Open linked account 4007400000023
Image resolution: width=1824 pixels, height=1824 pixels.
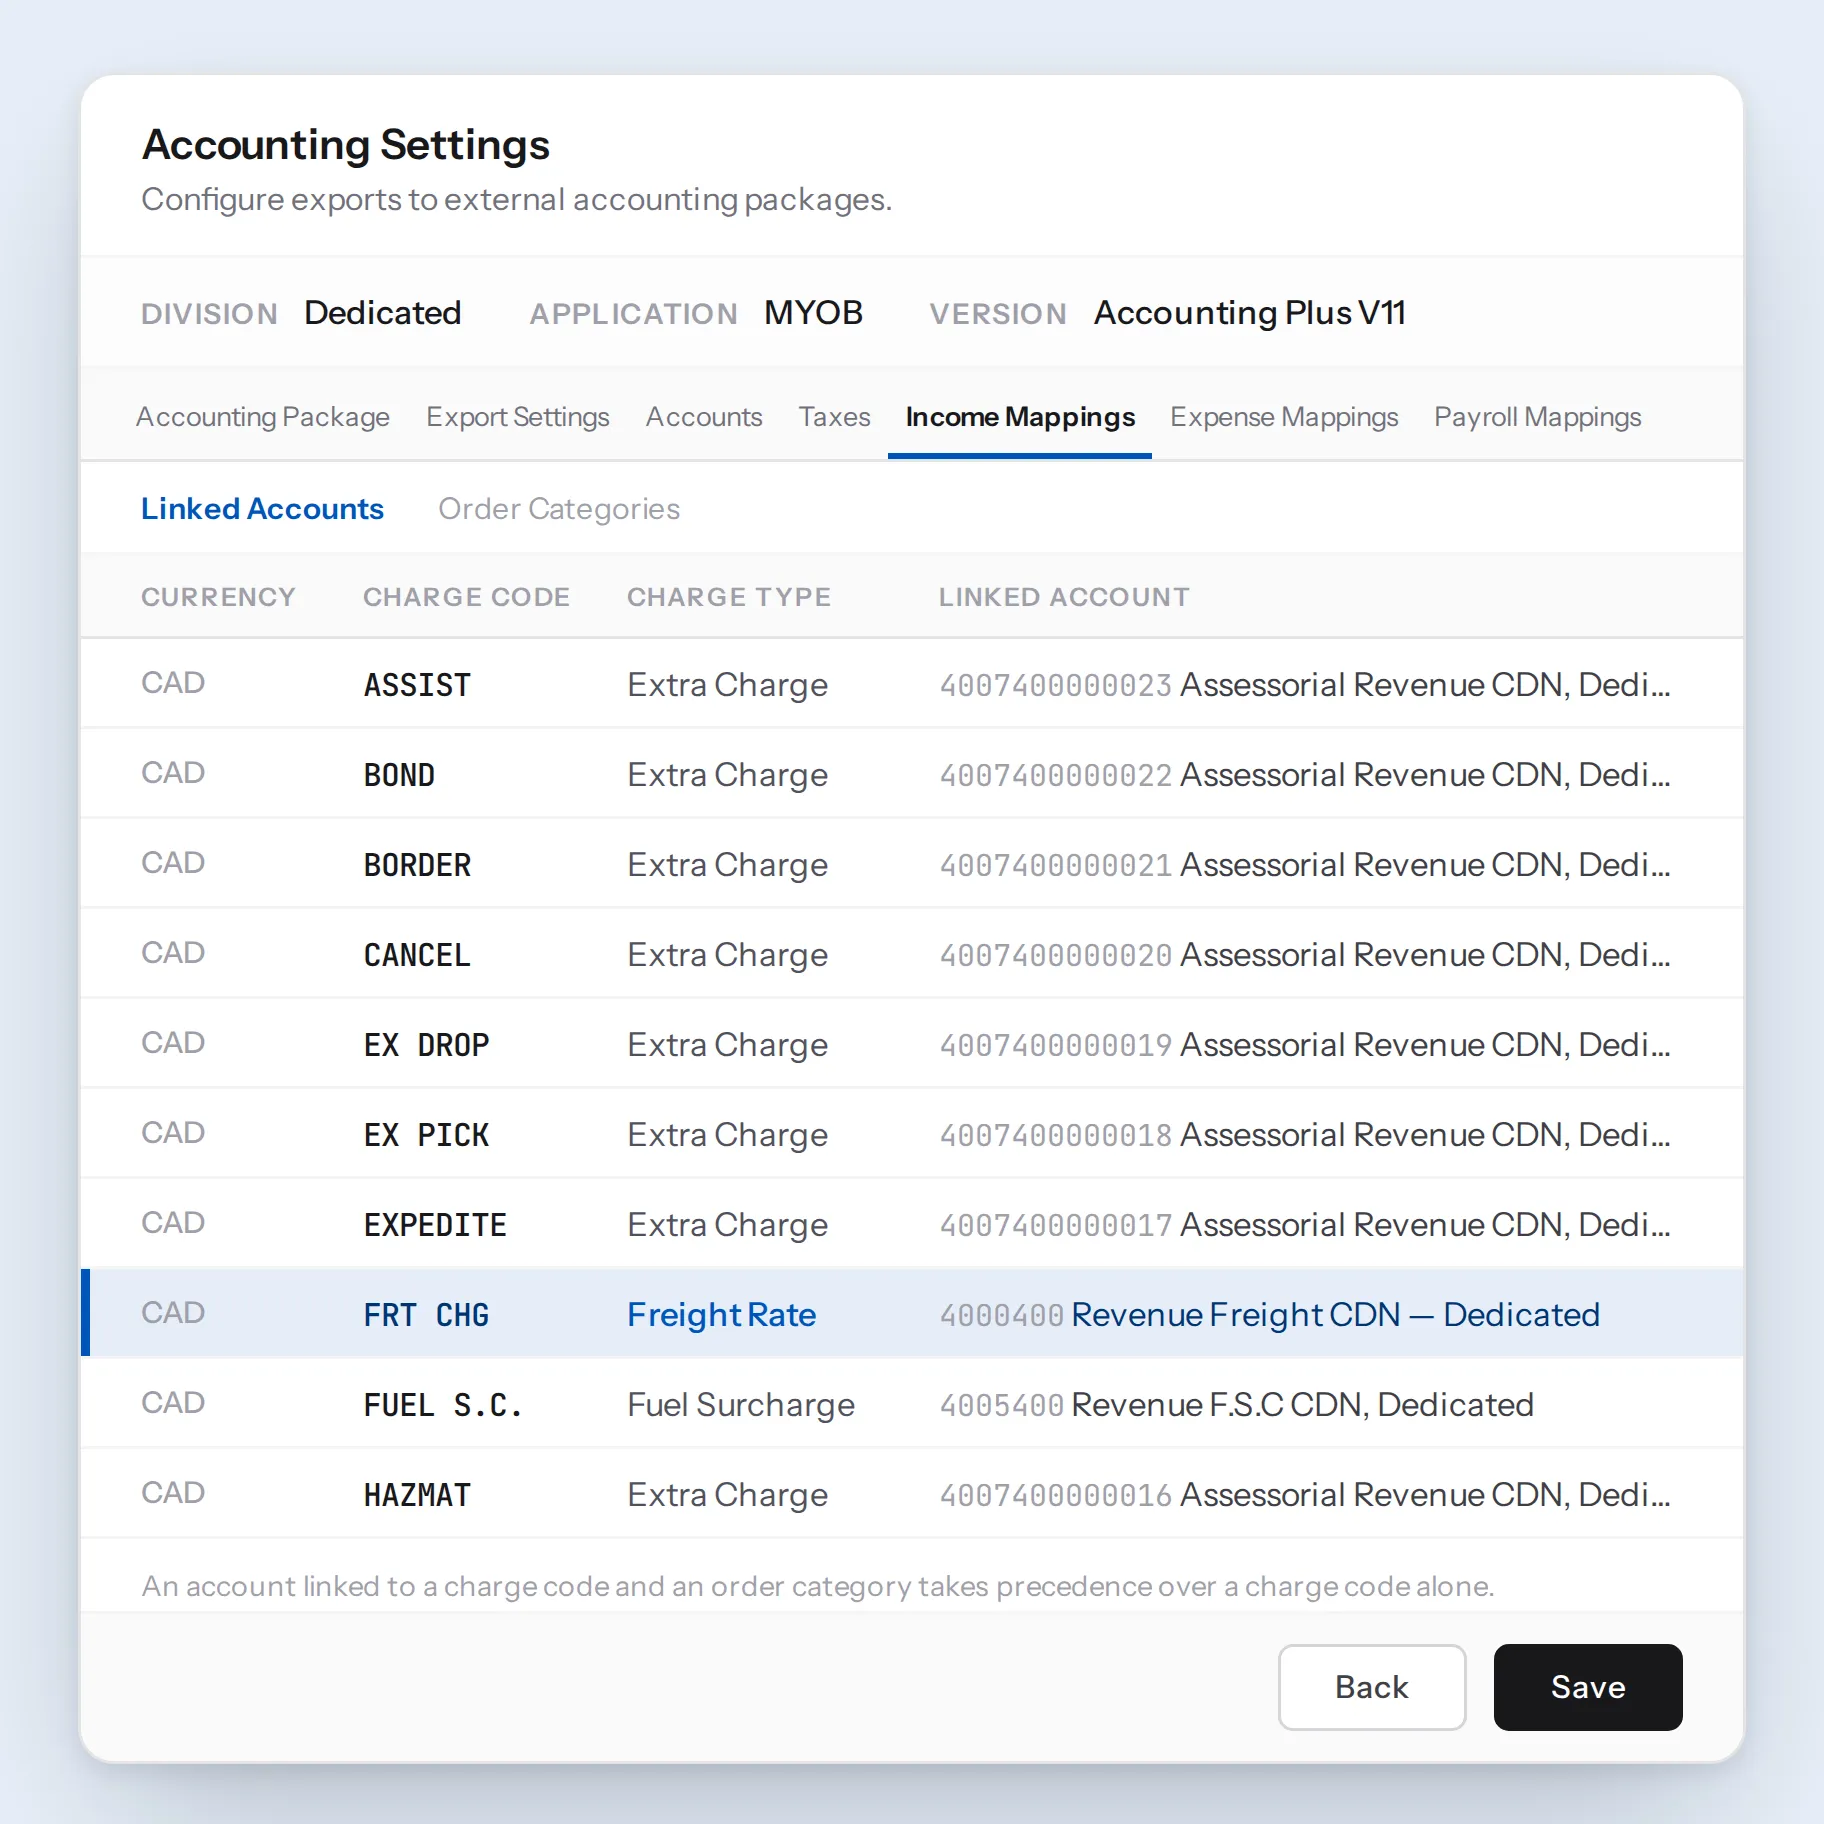pos(1305,685)
